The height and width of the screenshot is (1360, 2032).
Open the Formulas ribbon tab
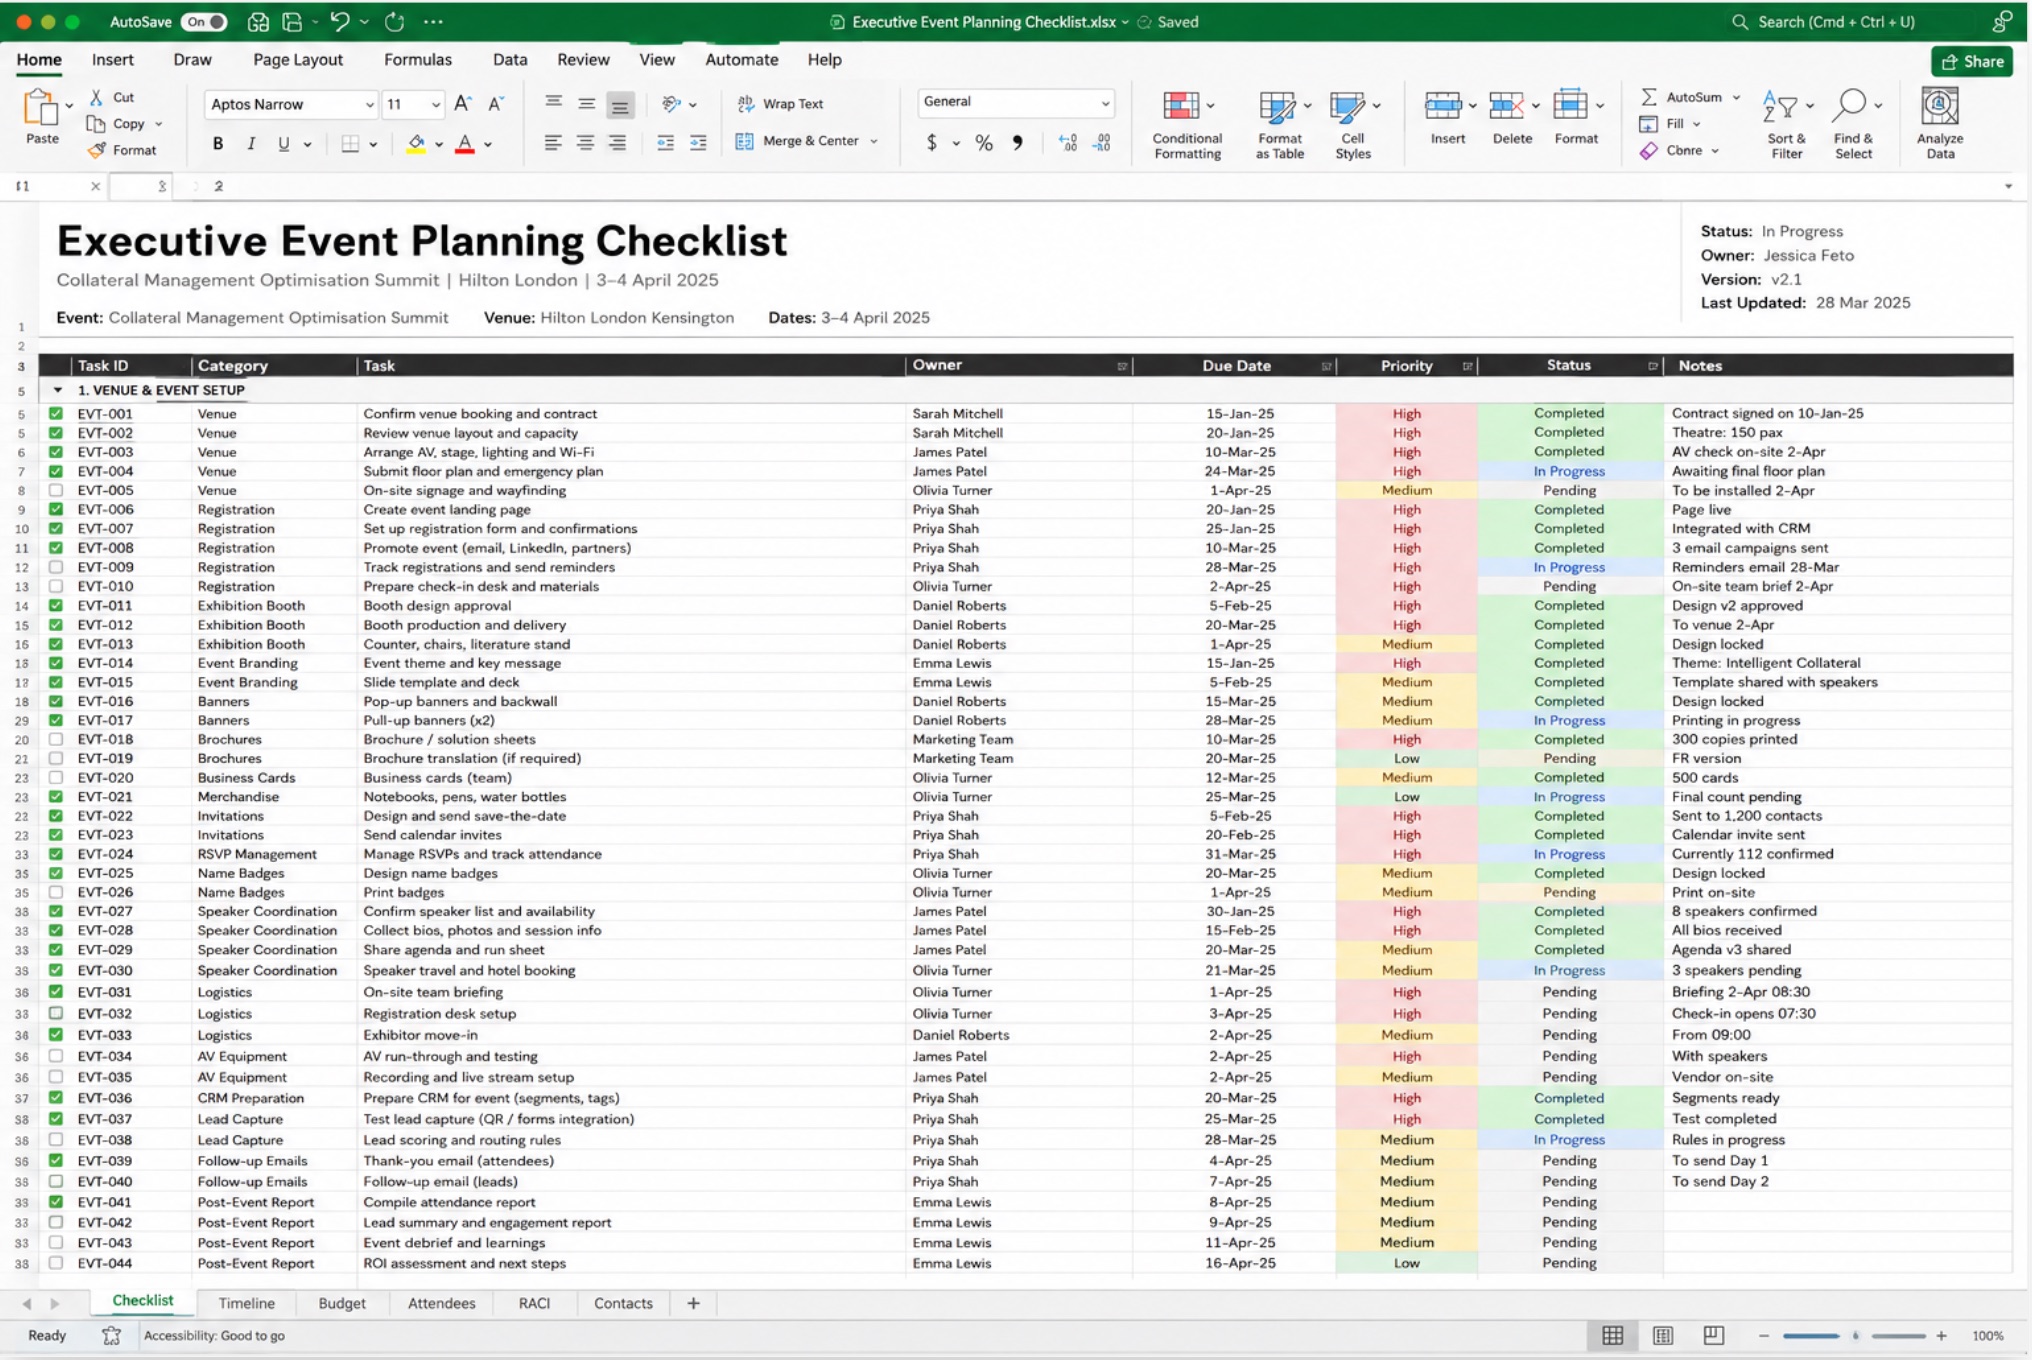pos(417,60)
